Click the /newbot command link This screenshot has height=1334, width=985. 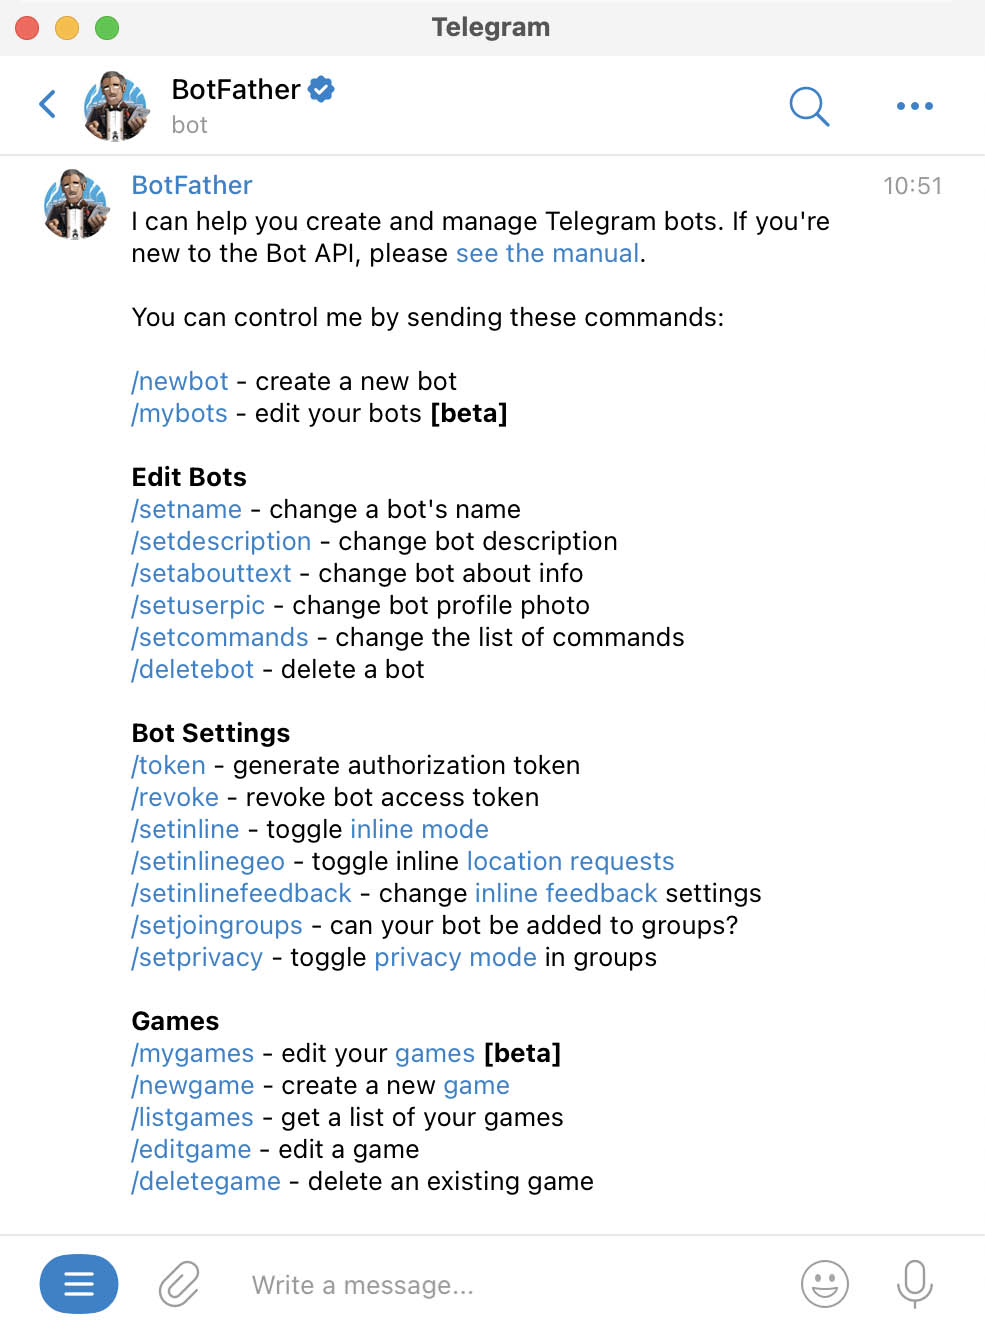click(180, 381)
